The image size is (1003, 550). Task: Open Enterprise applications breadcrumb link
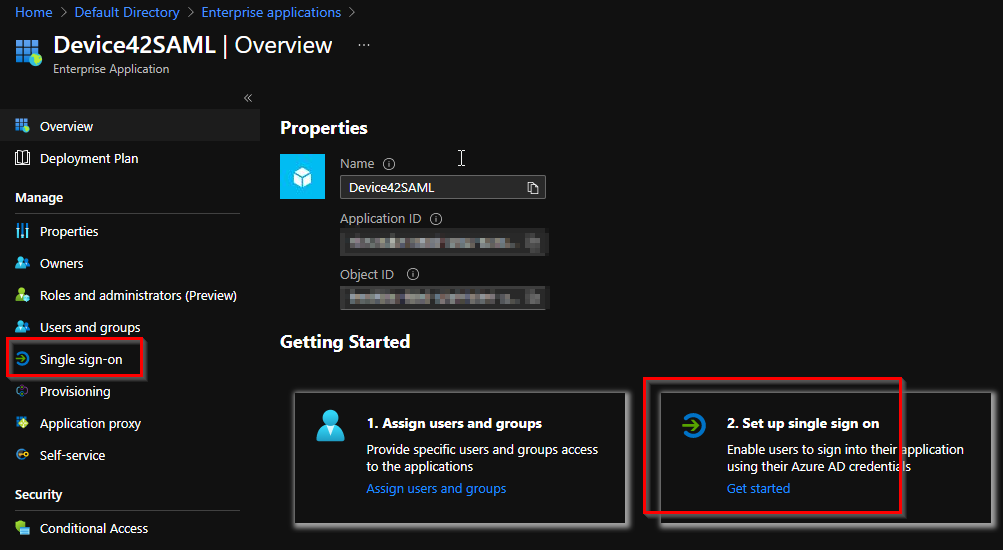pos(271,12)
